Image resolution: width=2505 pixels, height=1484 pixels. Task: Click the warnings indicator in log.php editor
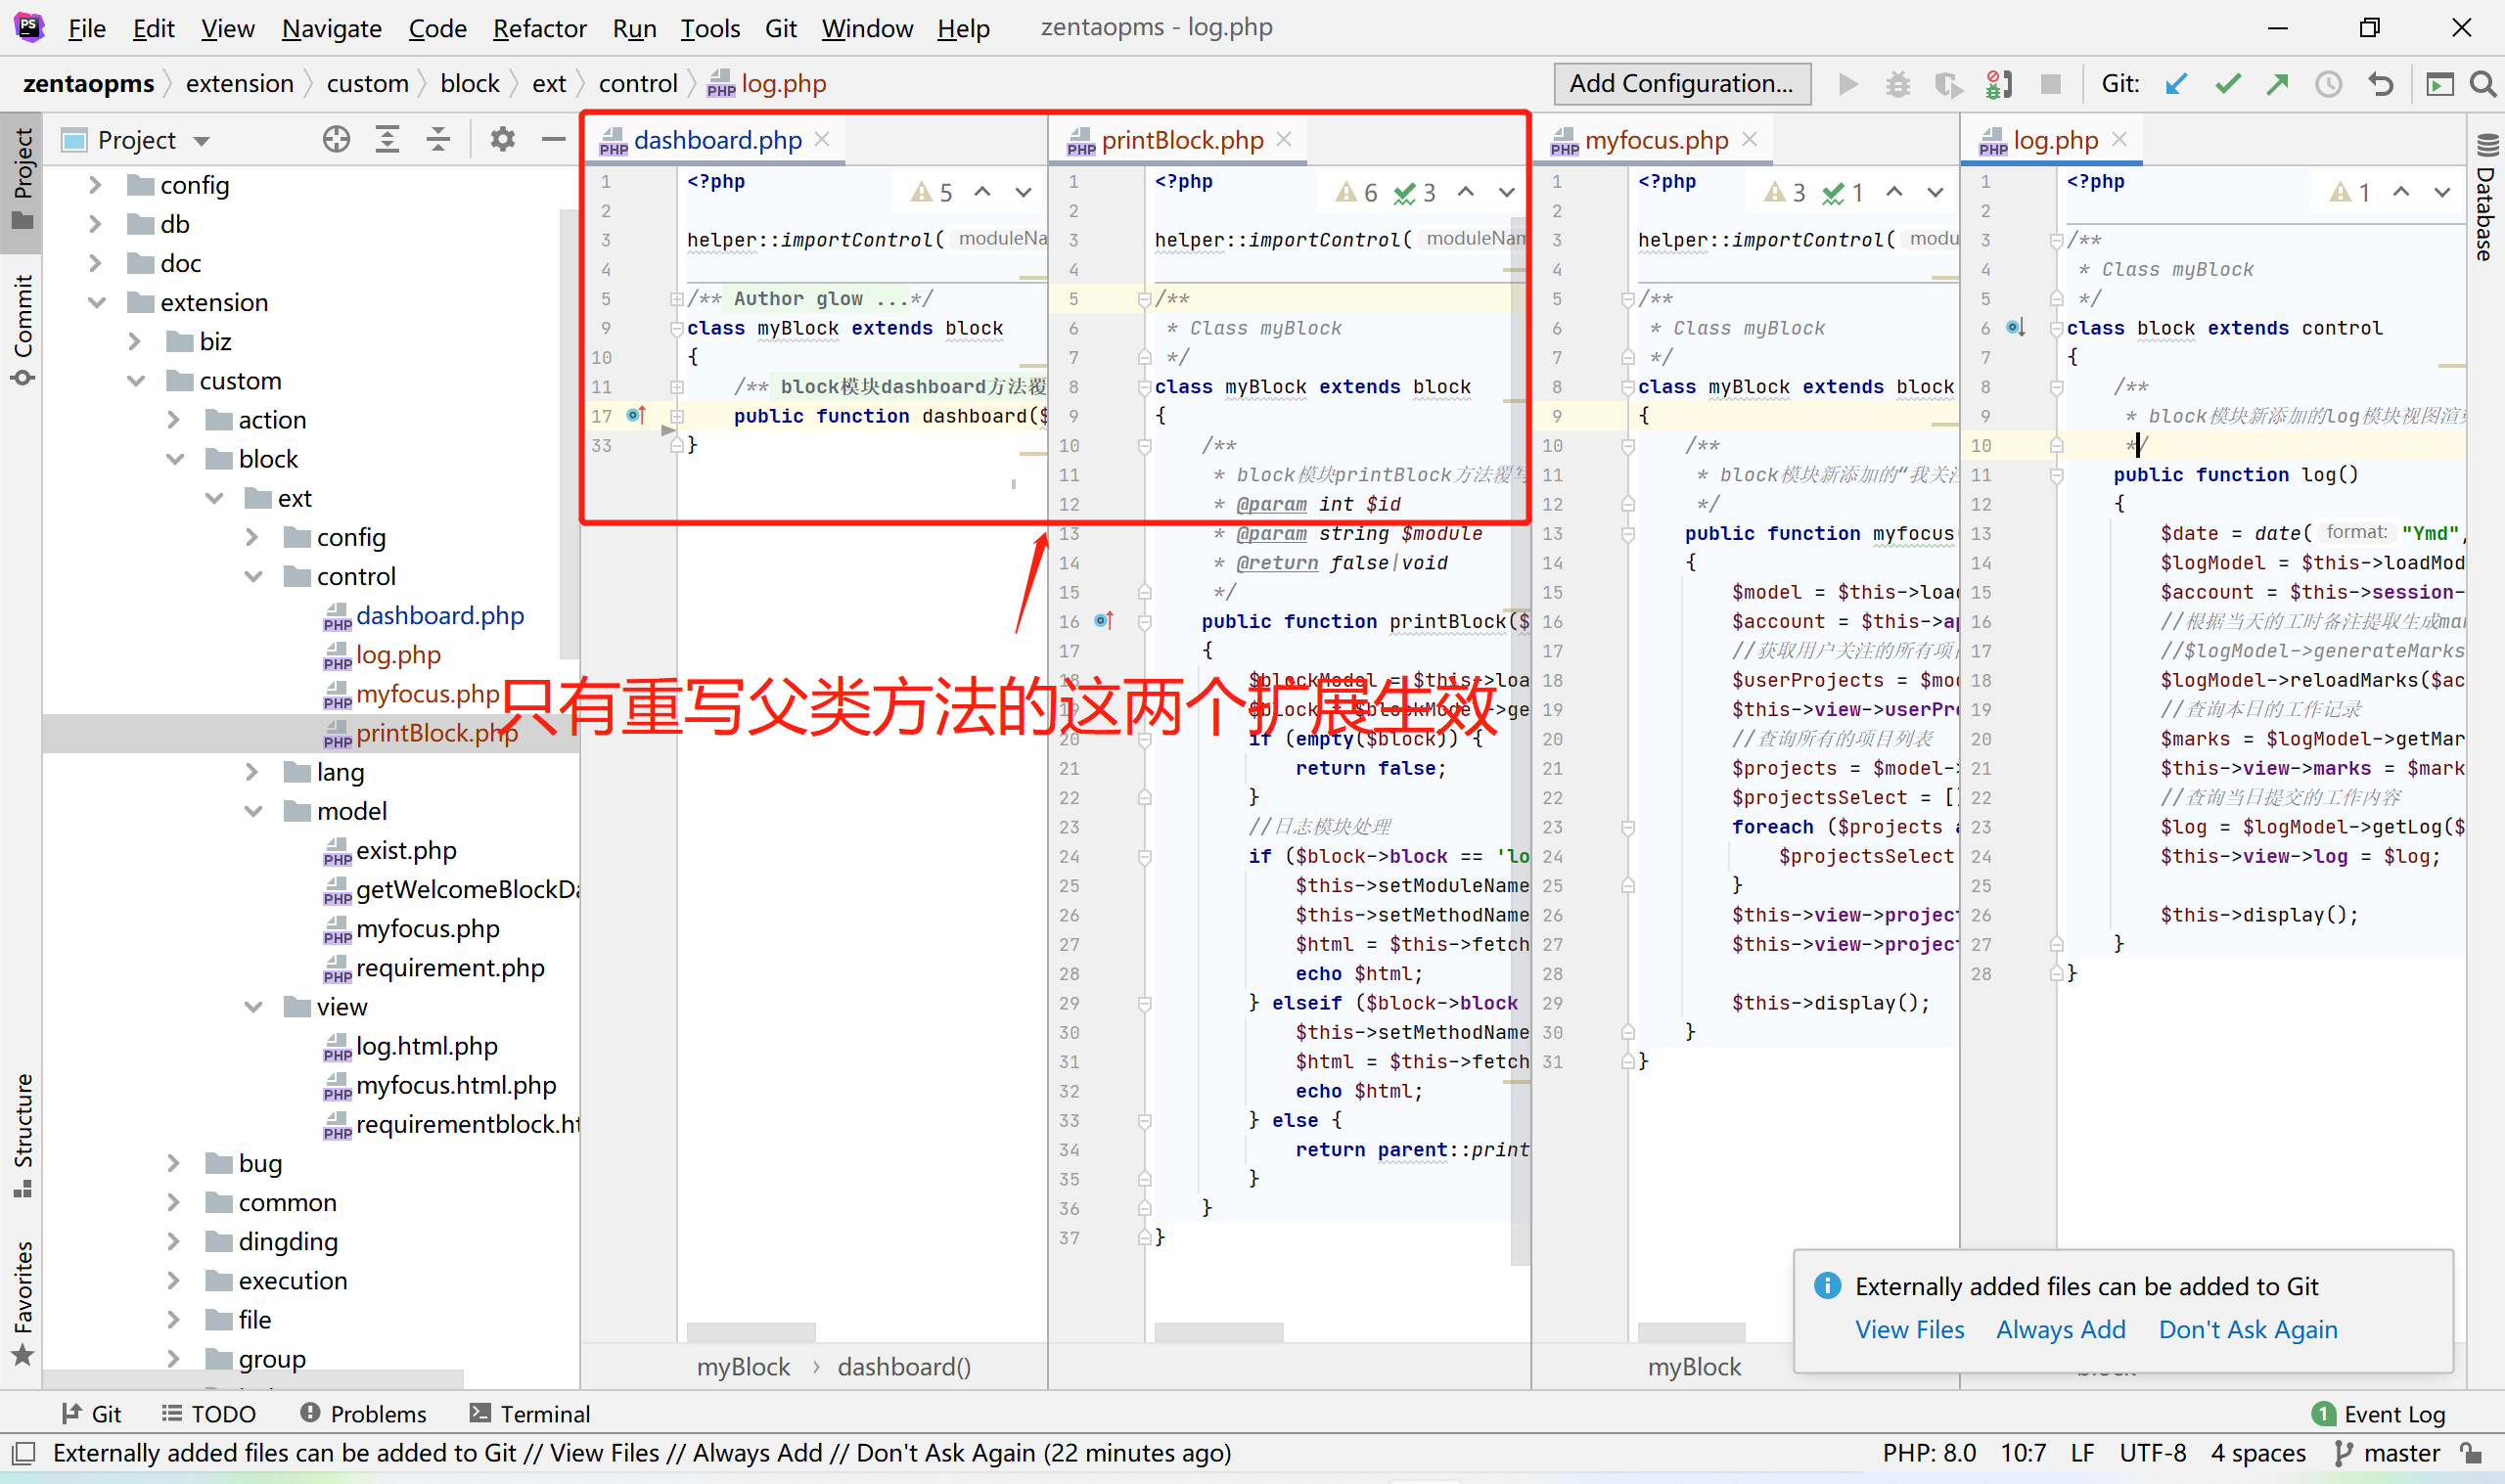click(2350, 192)
